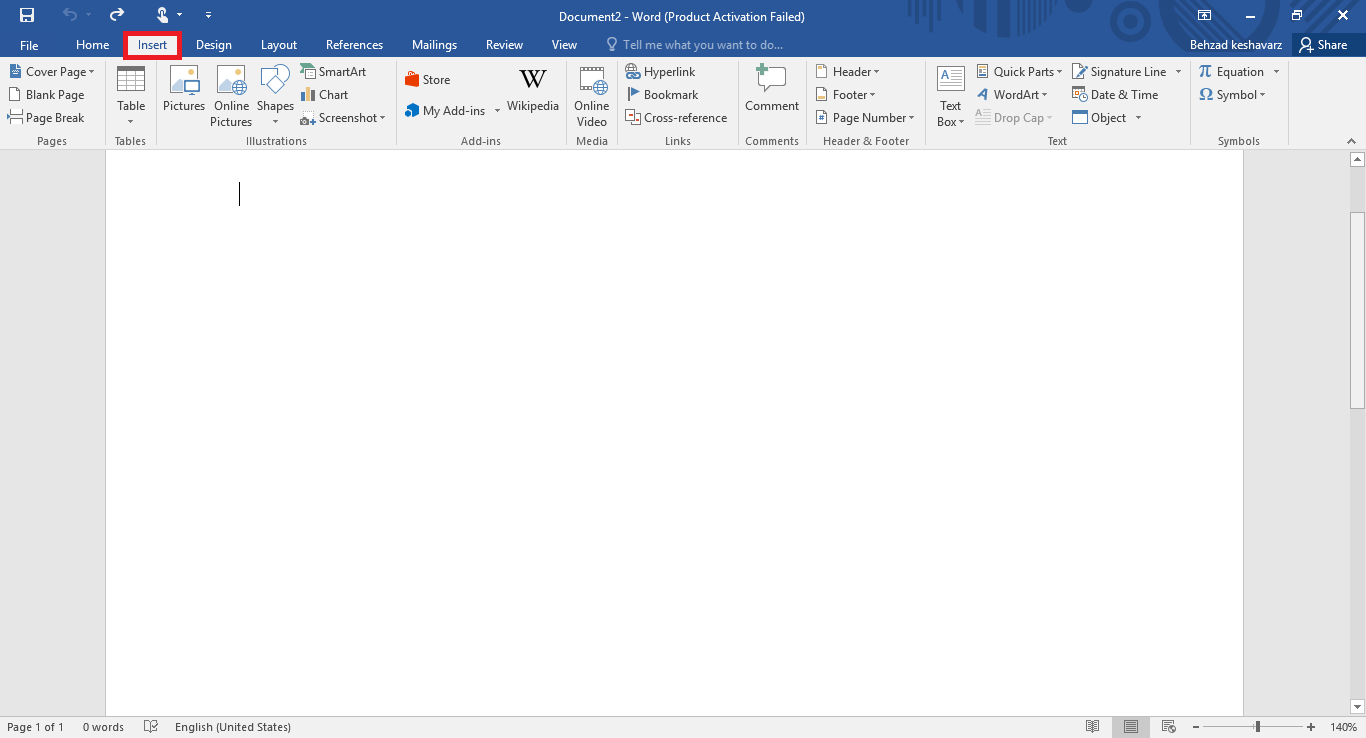
Task: Open the Office Store add-ins
Action: (428, 80)
